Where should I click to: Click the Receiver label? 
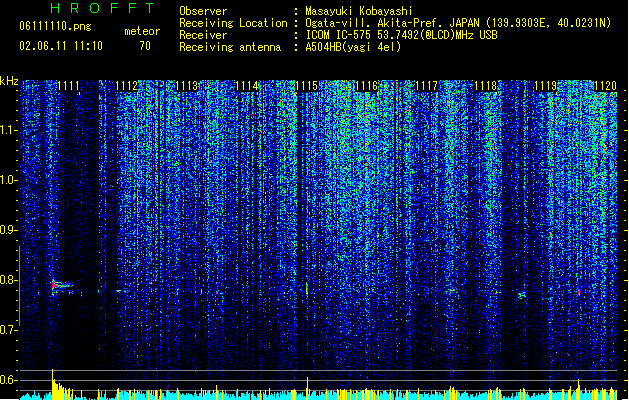[203, 35]
